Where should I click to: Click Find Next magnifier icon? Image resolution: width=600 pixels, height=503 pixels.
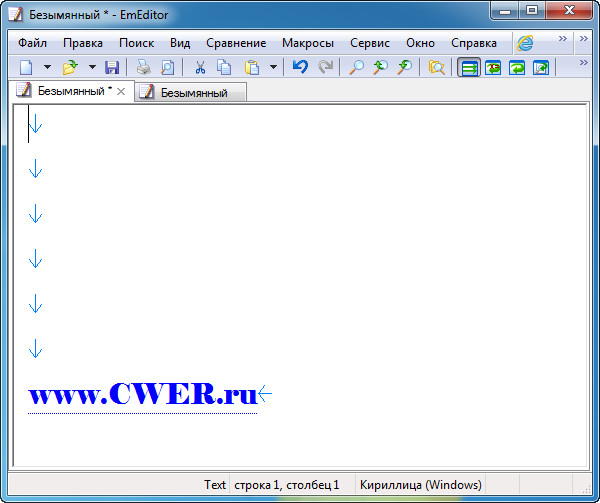click(x=404, y=67)
